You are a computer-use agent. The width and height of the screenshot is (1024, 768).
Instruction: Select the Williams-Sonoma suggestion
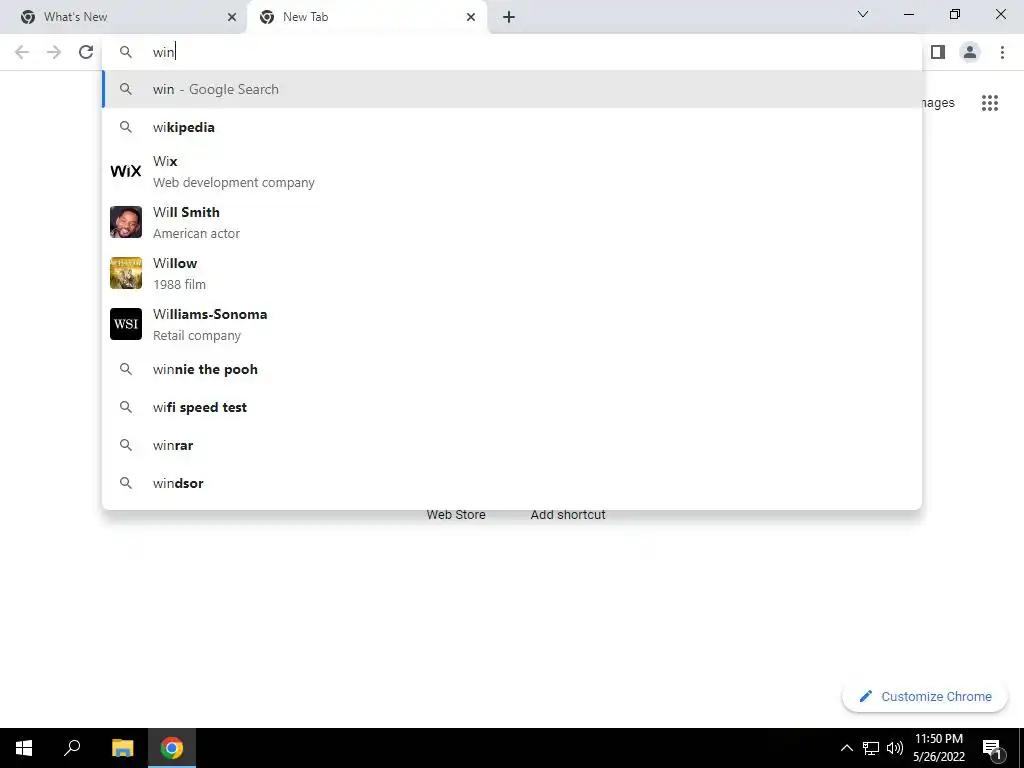pyautogui.click(x=512, y=325)
